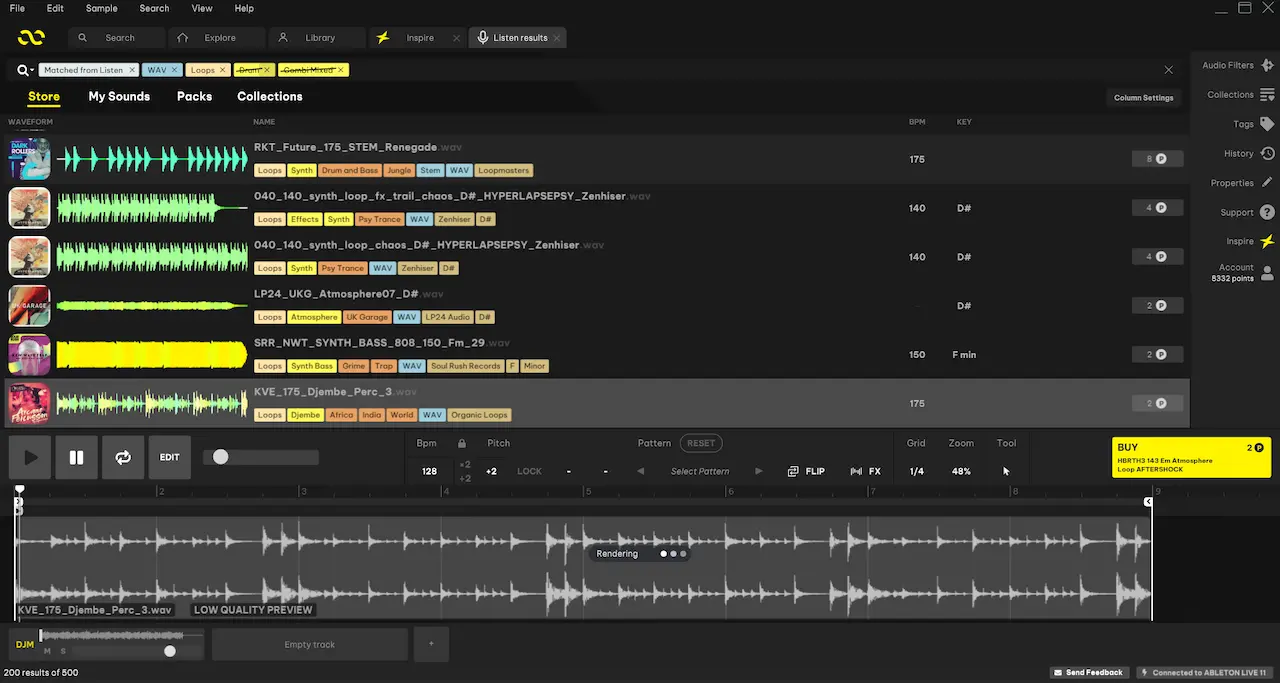Open the Select Pattern dropdown
The height and width of the screenshot is (683, 1280).
pos(700,471)
